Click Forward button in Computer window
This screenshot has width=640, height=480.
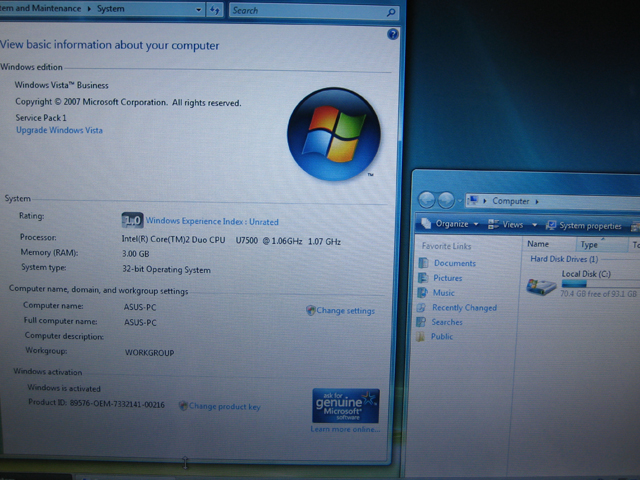pyautogui.click(x=446, y=200)
